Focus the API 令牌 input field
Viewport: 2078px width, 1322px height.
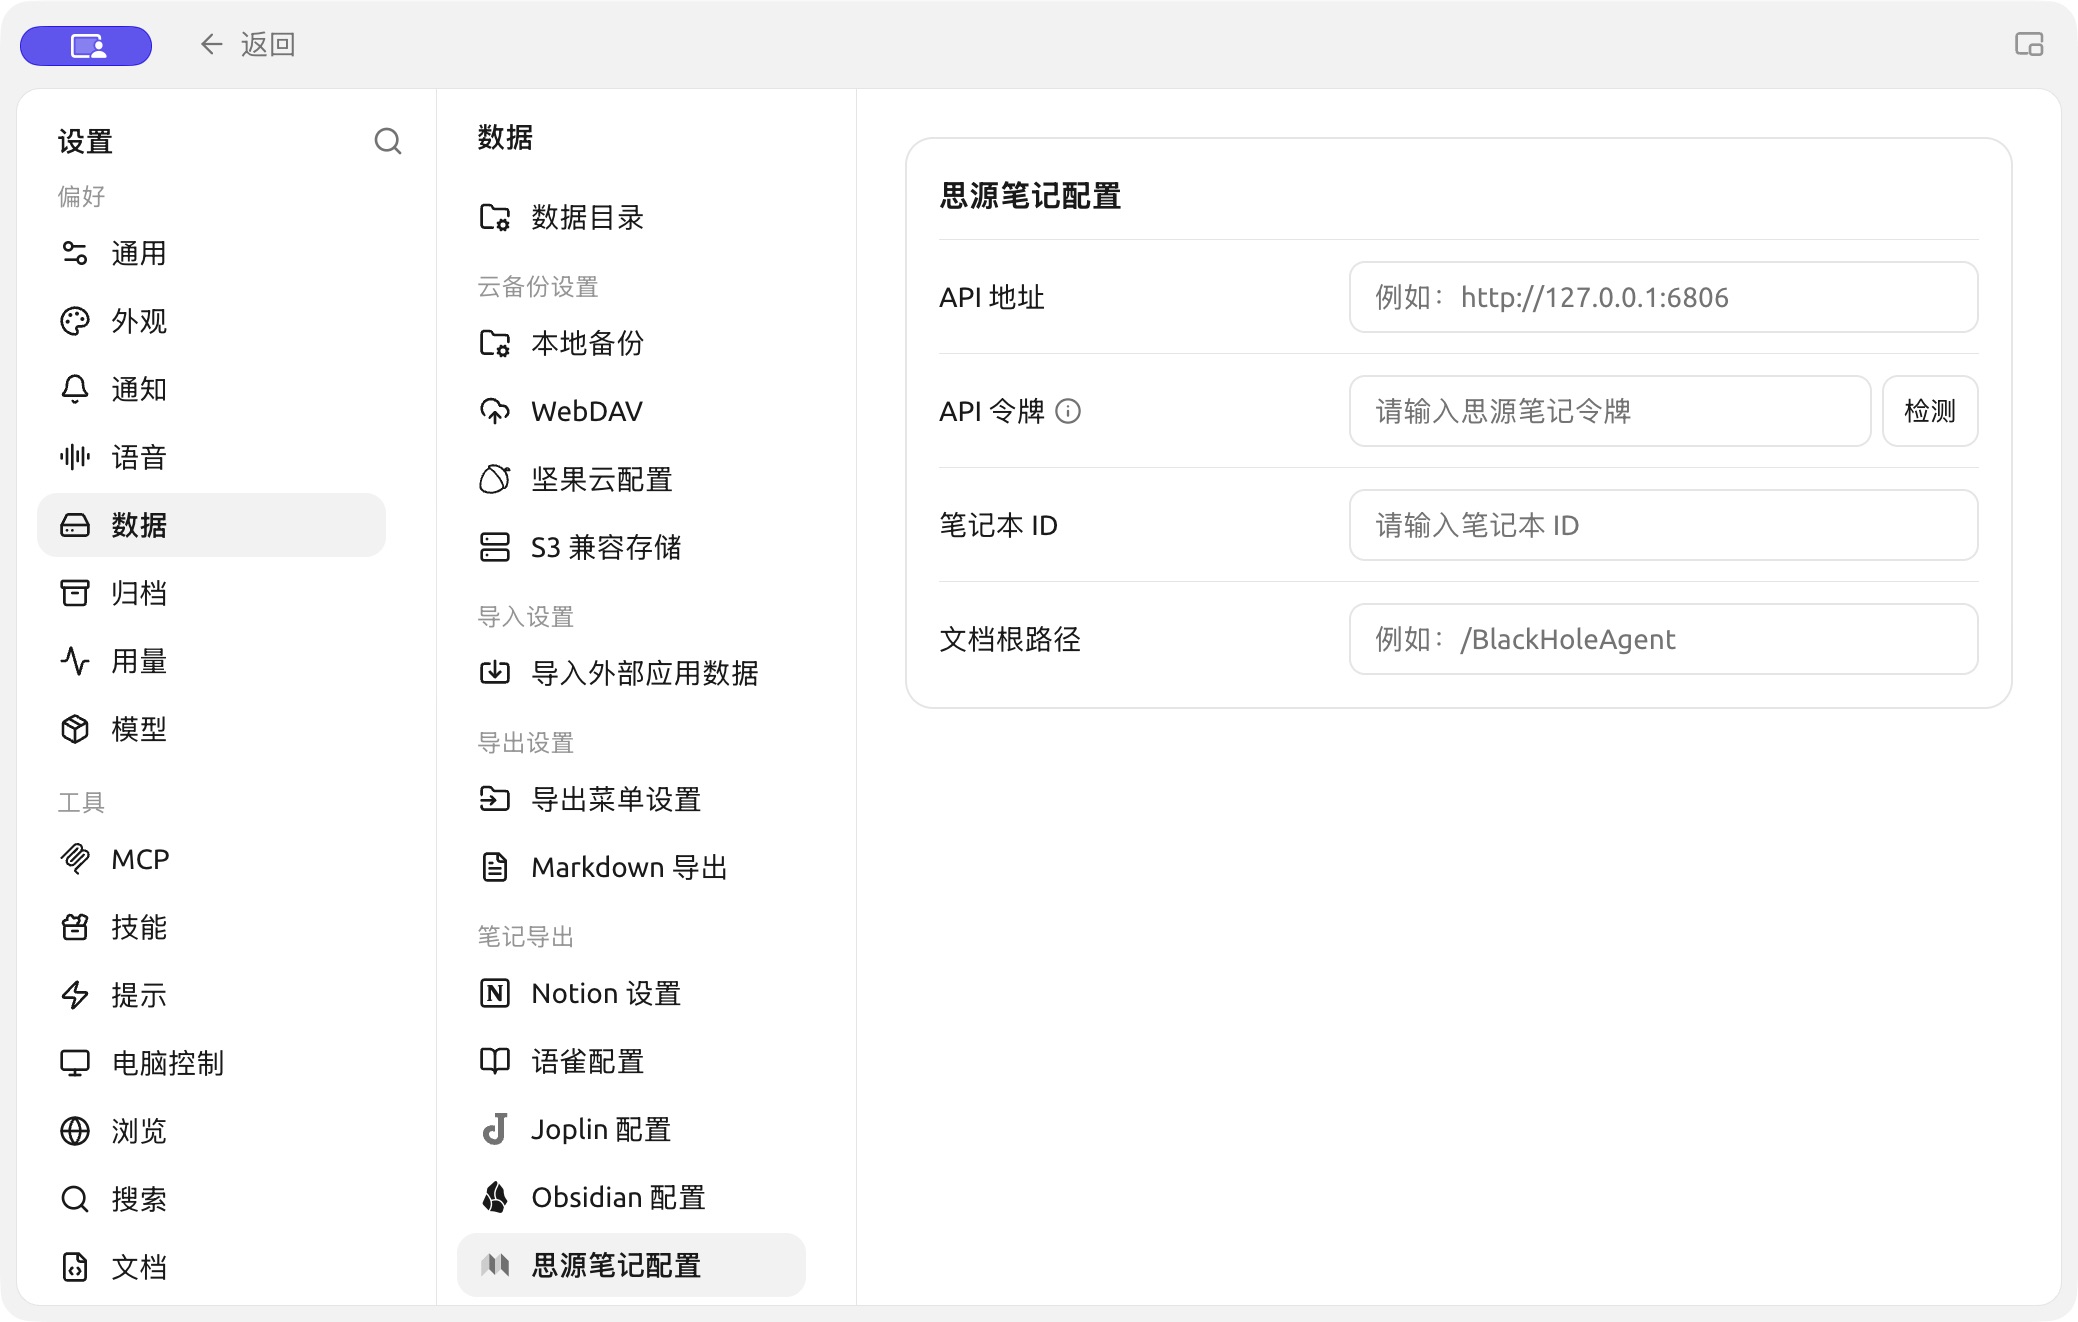pos(1610,411)
